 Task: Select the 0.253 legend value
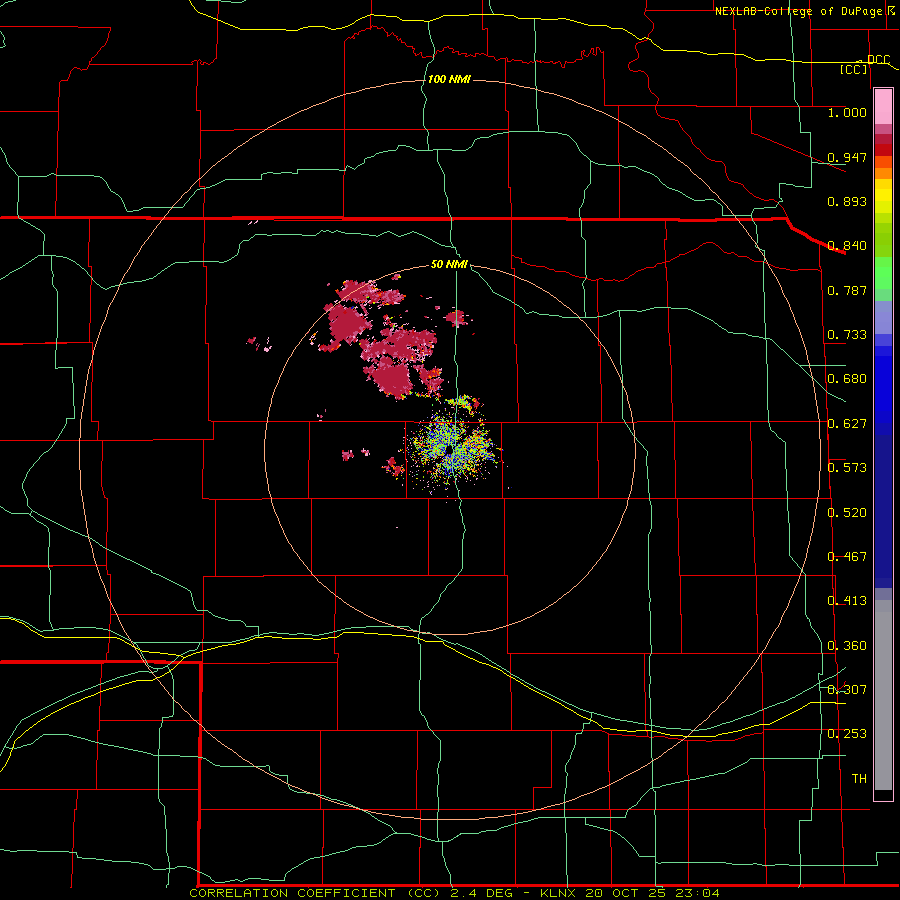click(x=847, y=734)
